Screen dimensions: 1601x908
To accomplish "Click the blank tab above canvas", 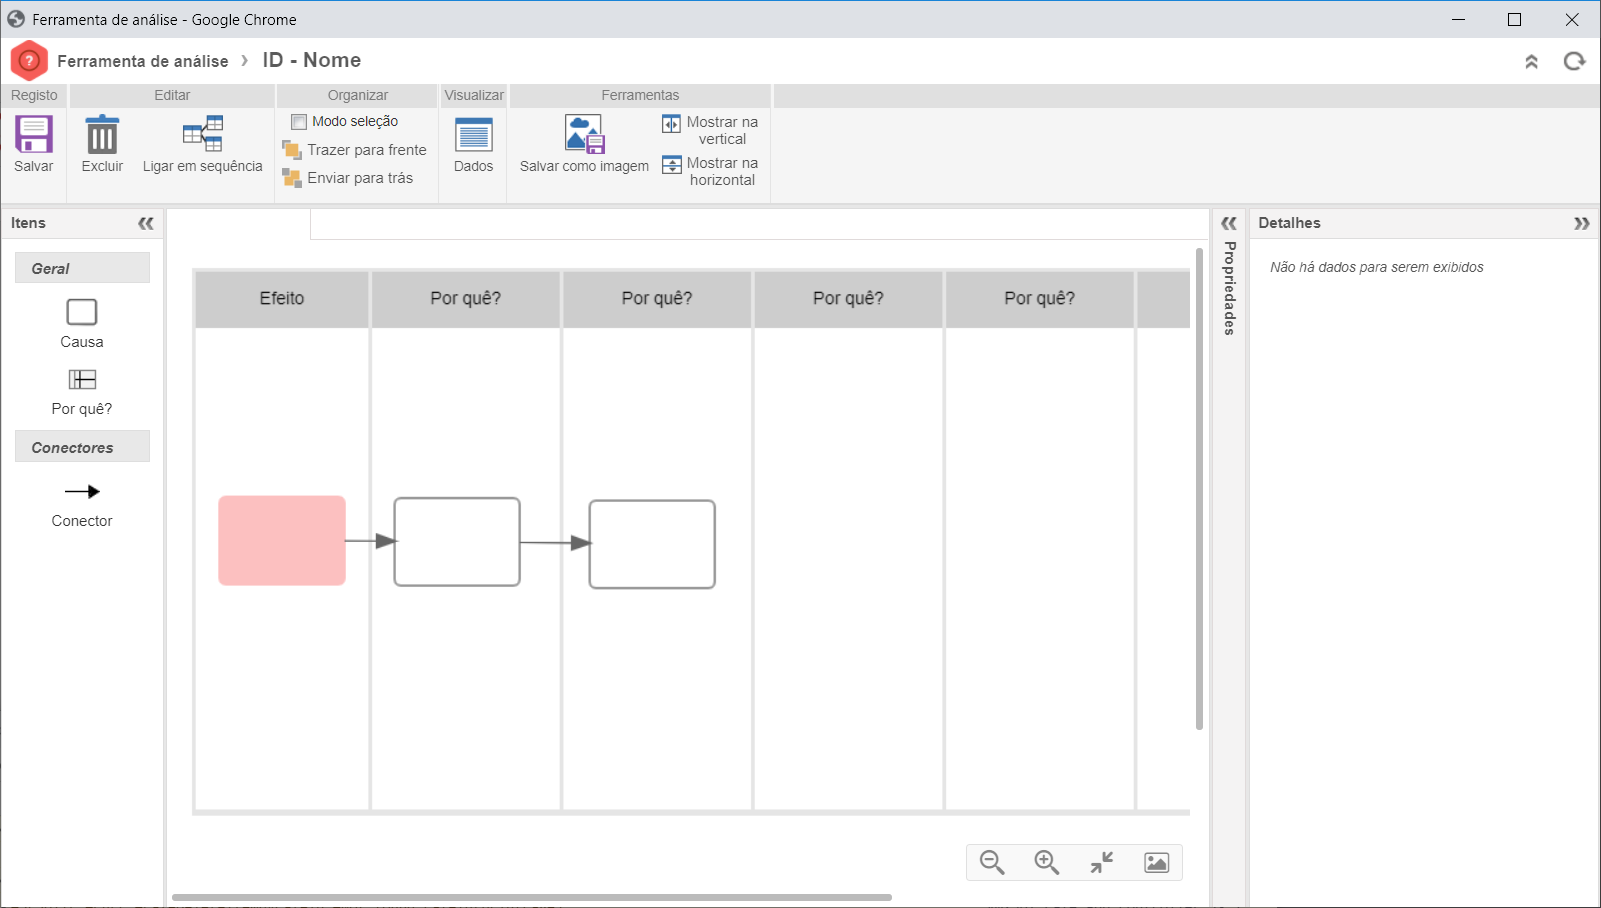I will [239, 224].
